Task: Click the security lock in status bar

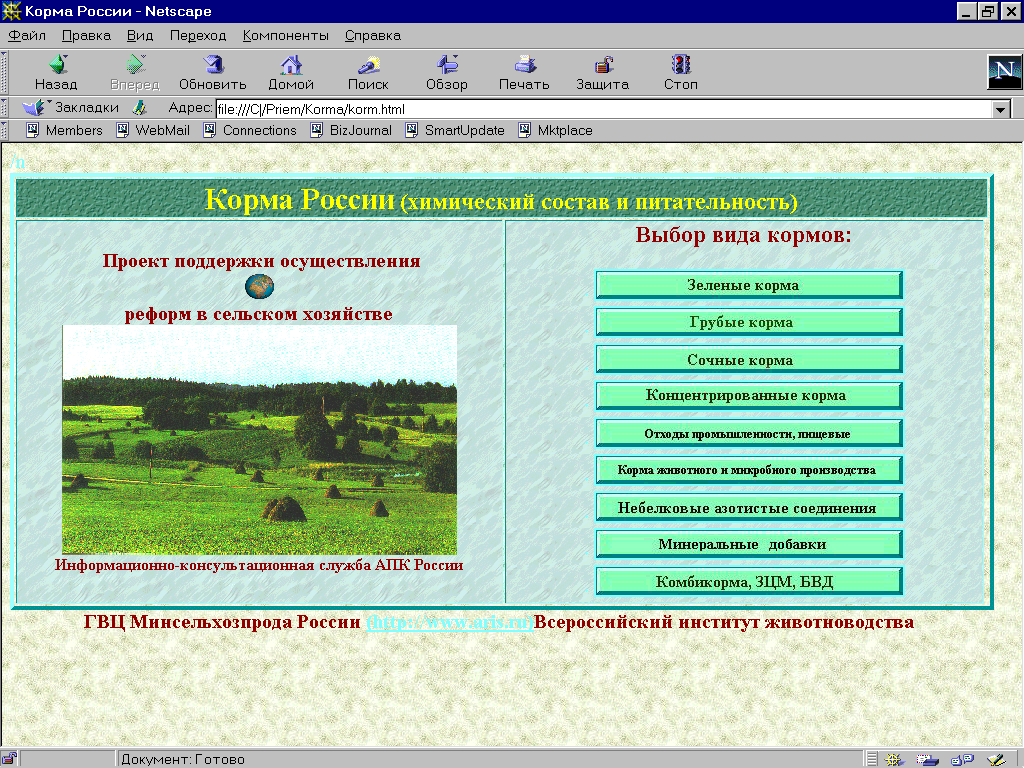Action: 9,759
